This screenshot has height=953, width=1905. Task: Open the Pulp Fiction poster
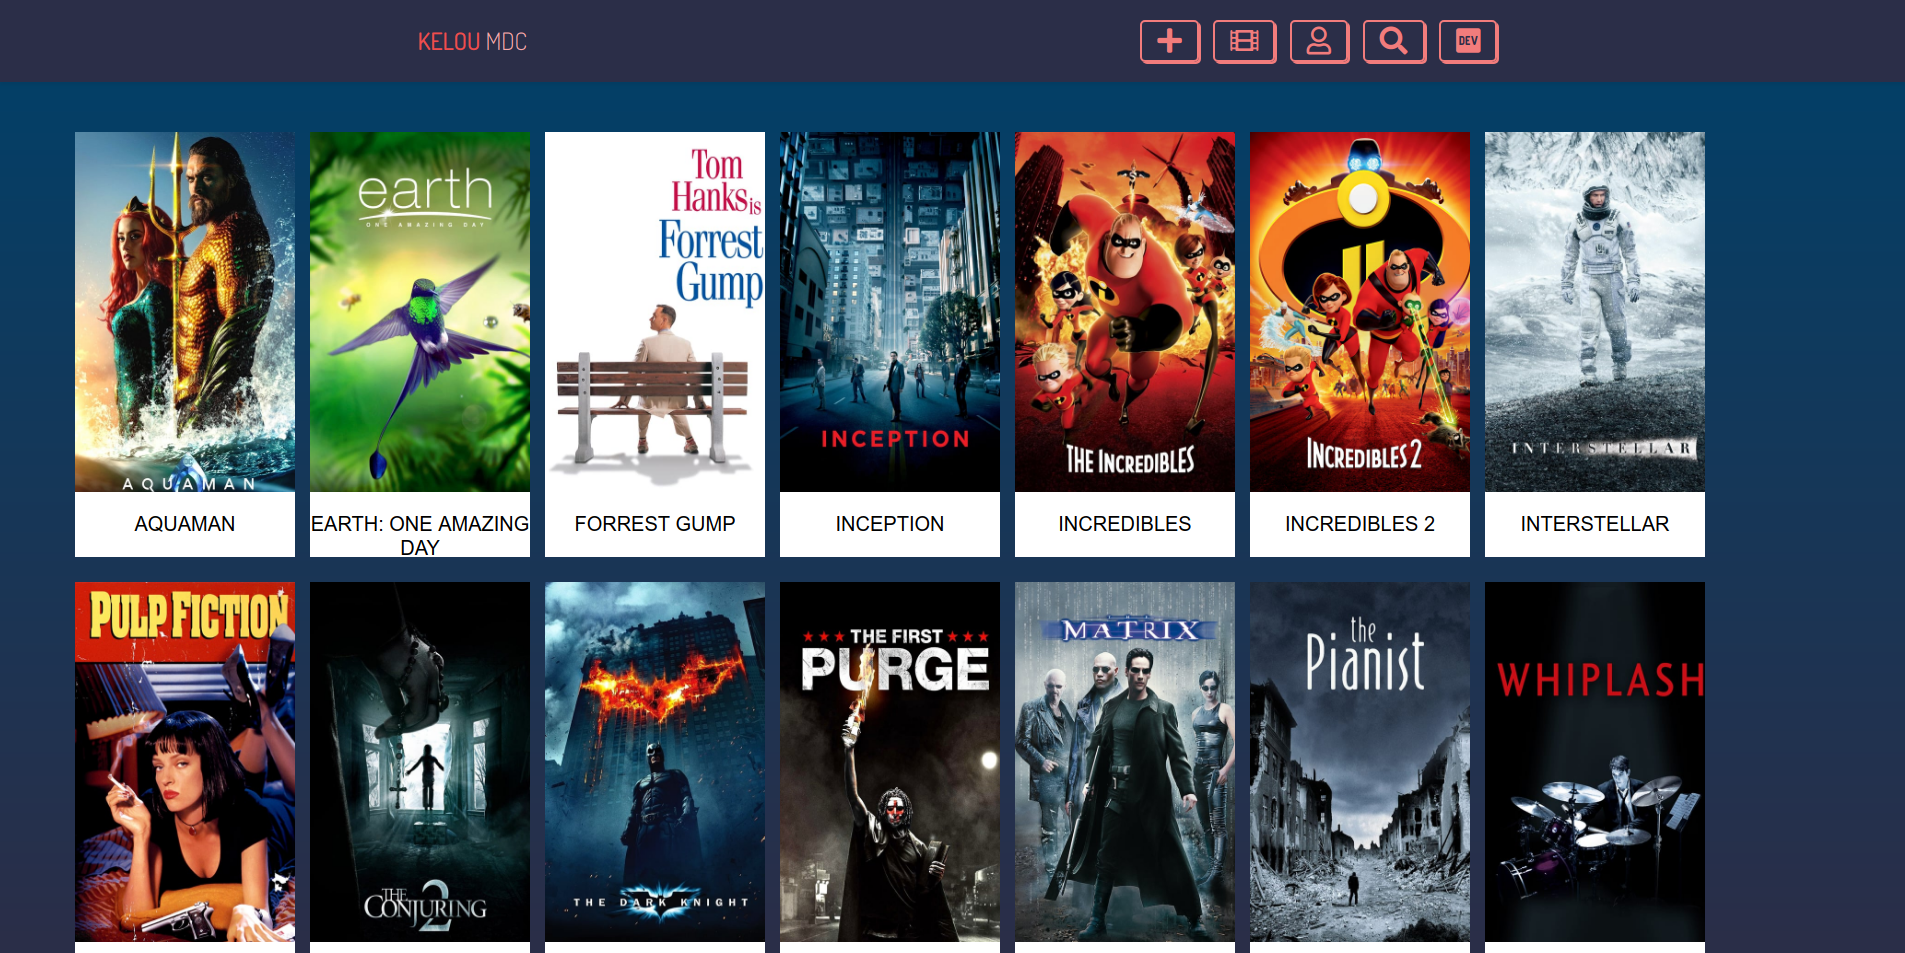185,762
